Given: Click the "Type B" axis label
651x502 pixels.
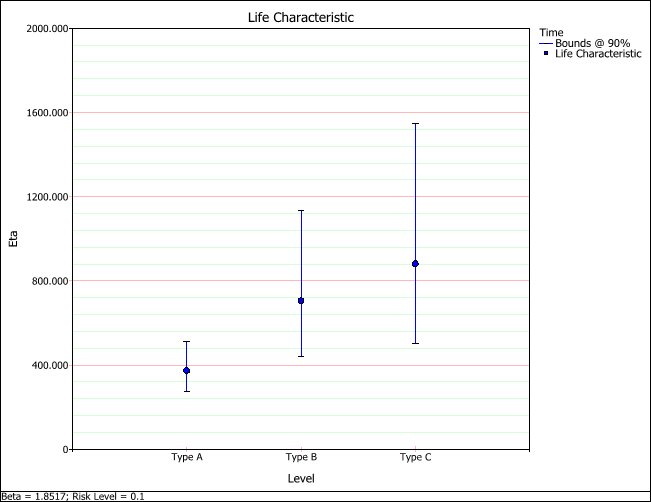Looking at the screenshot, I should [x=301, y=458].
